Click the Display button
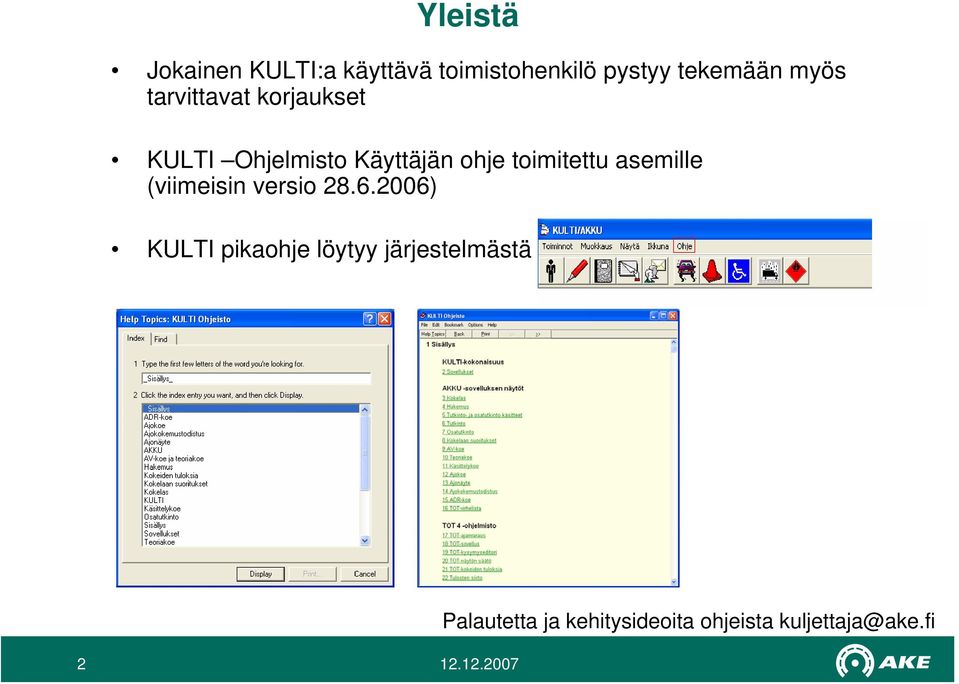 click(261, 574)
